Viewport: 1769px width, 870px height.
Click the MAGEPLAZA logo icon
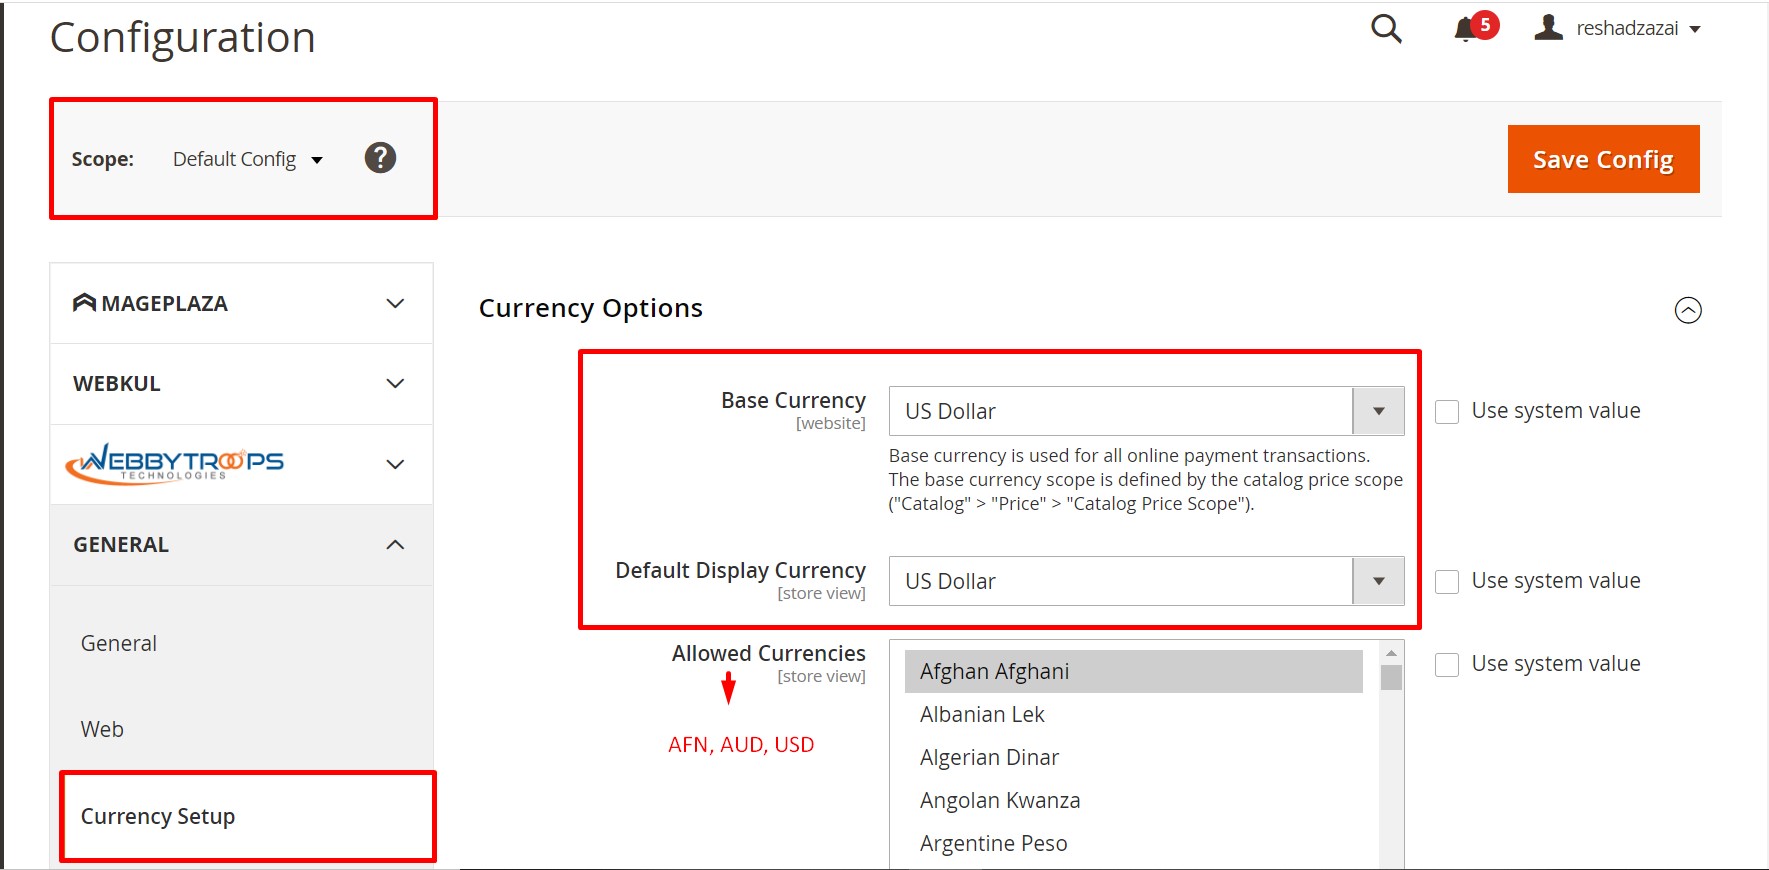click(84, 301)
